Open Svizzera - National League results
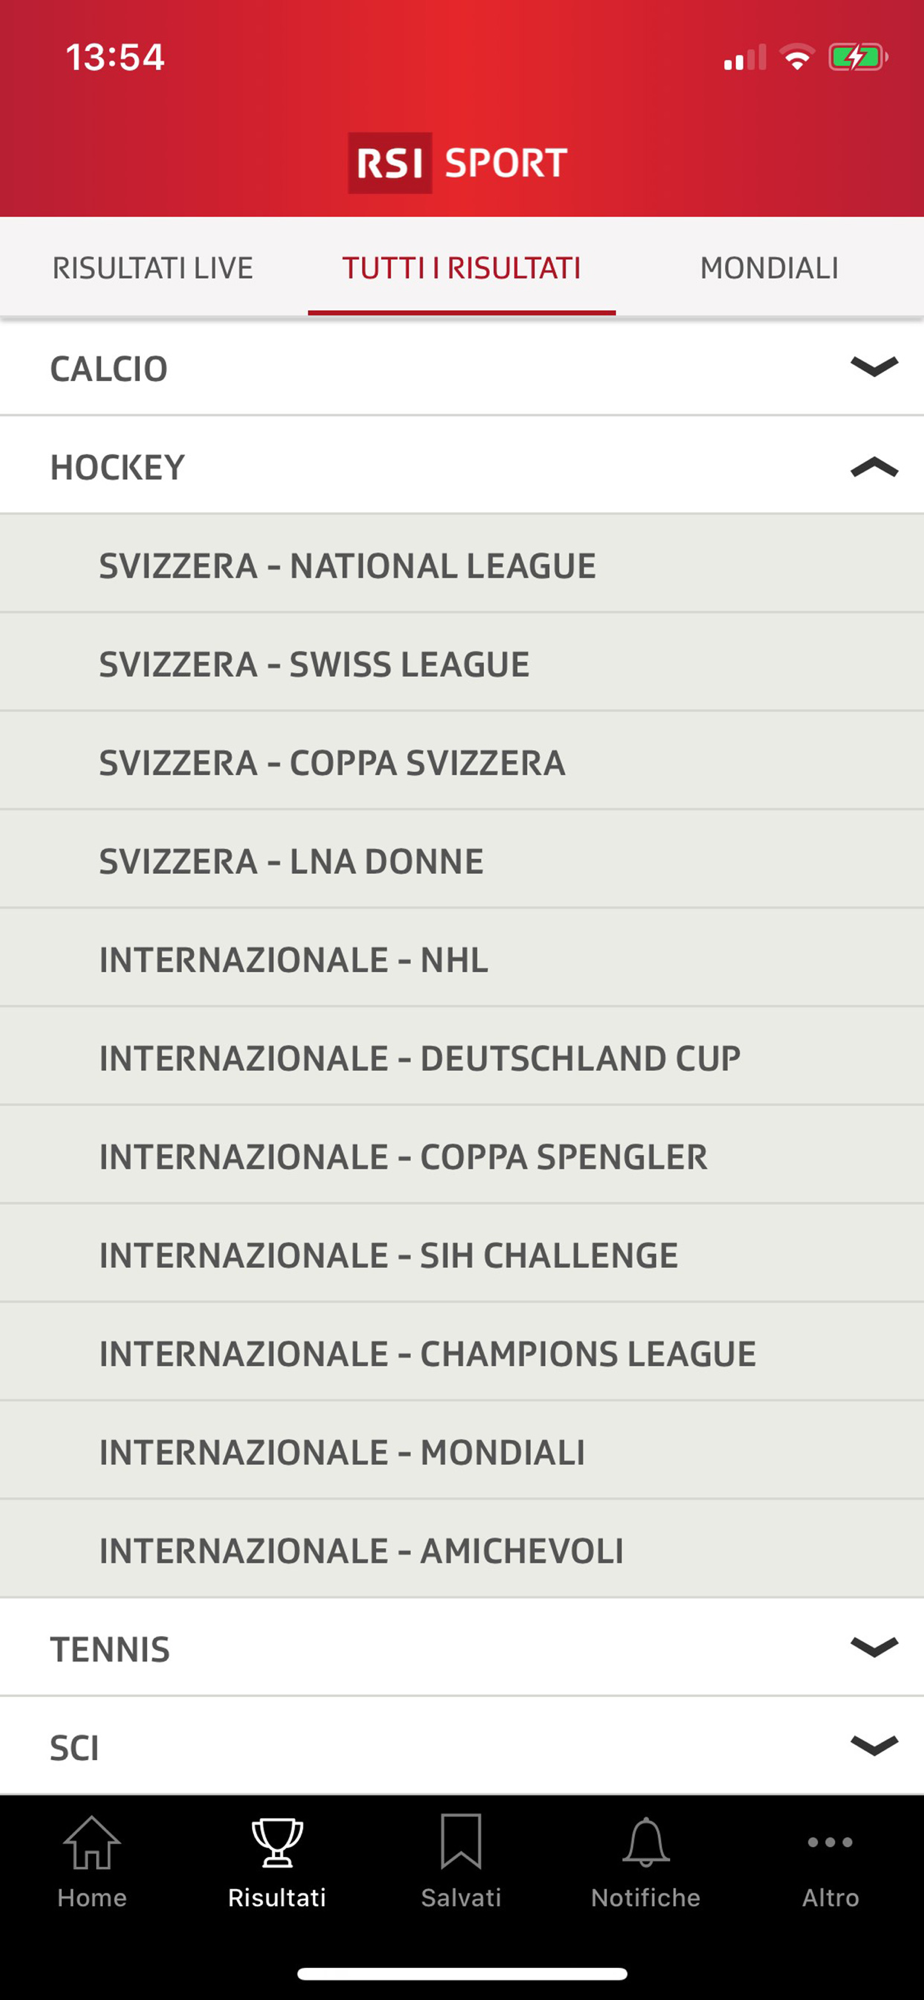924x2000 pixels. point(462,565)
